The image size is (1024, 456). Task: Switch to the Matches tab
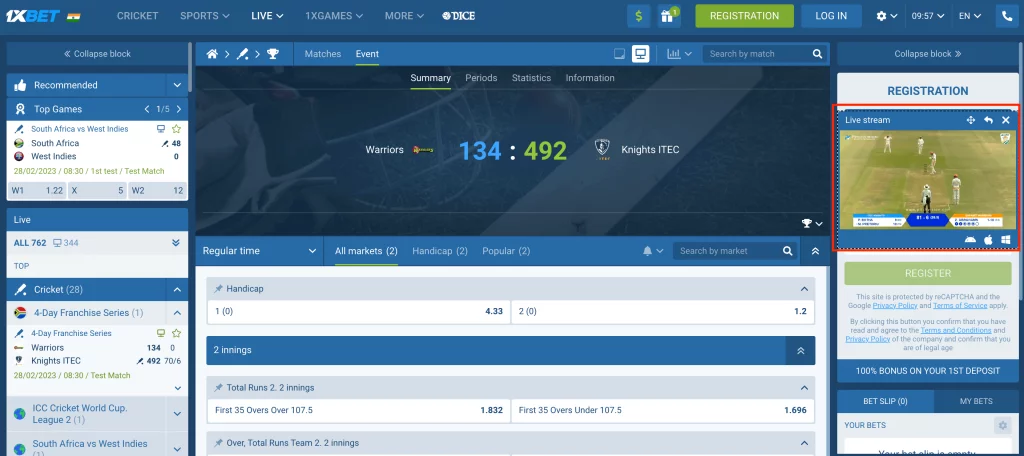pos(323,54)
